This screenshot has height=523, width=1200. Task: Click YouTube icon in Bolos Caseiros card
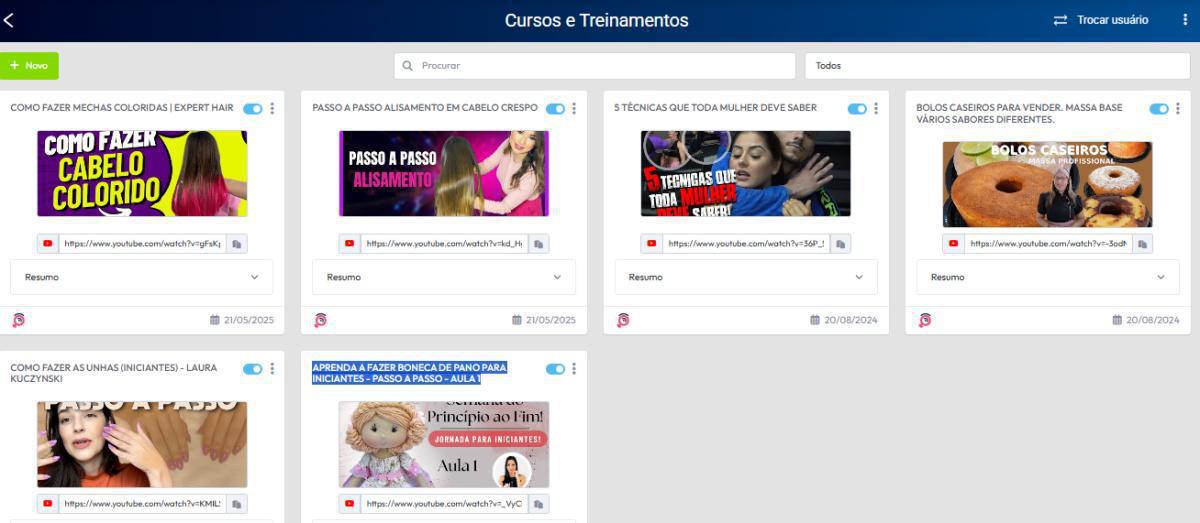953,243
